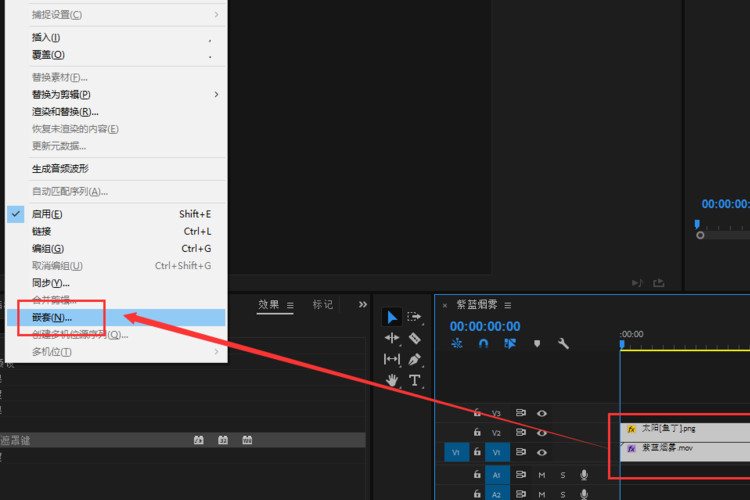Click the blue timeline timecode 00:00:00:00
Screen dimensions: 750x500
484,326
